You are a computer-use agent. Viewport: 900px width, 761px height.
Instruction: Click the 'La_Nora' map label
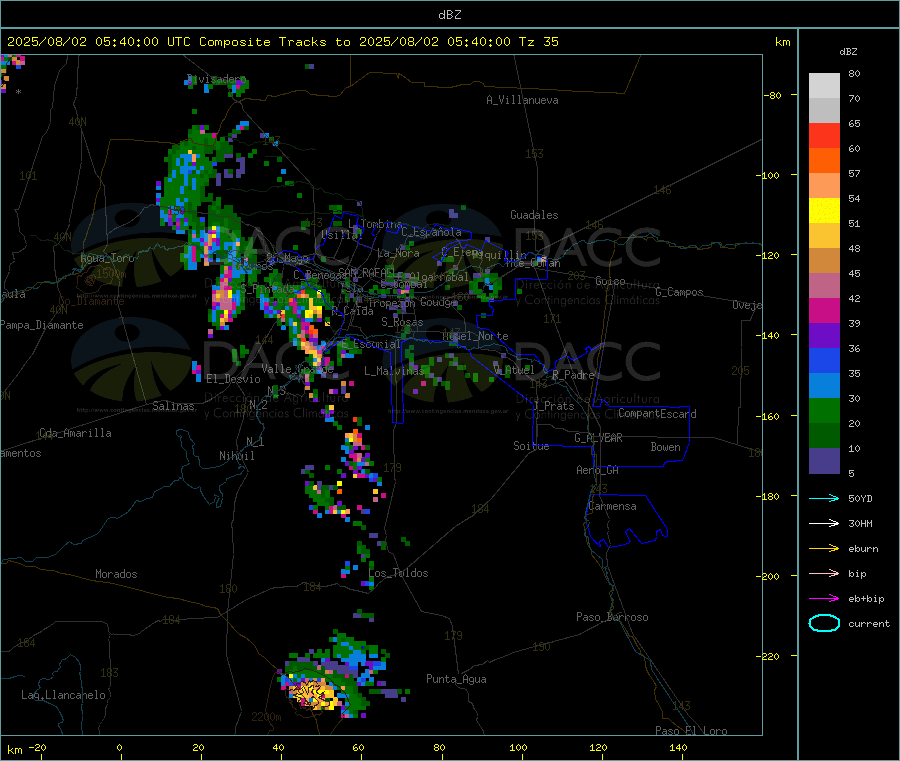[x=398, y=253]
